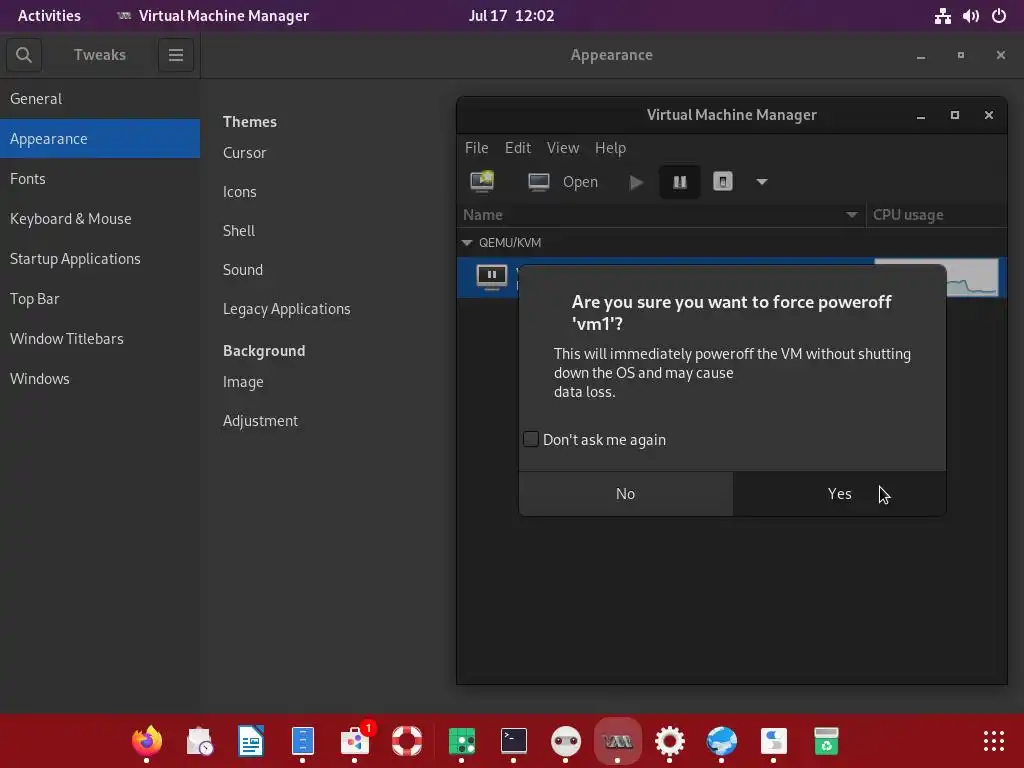The image size is (1024, 768).
Task: Confirm force poweroff with Yes
Action: [x=839, y=494]
